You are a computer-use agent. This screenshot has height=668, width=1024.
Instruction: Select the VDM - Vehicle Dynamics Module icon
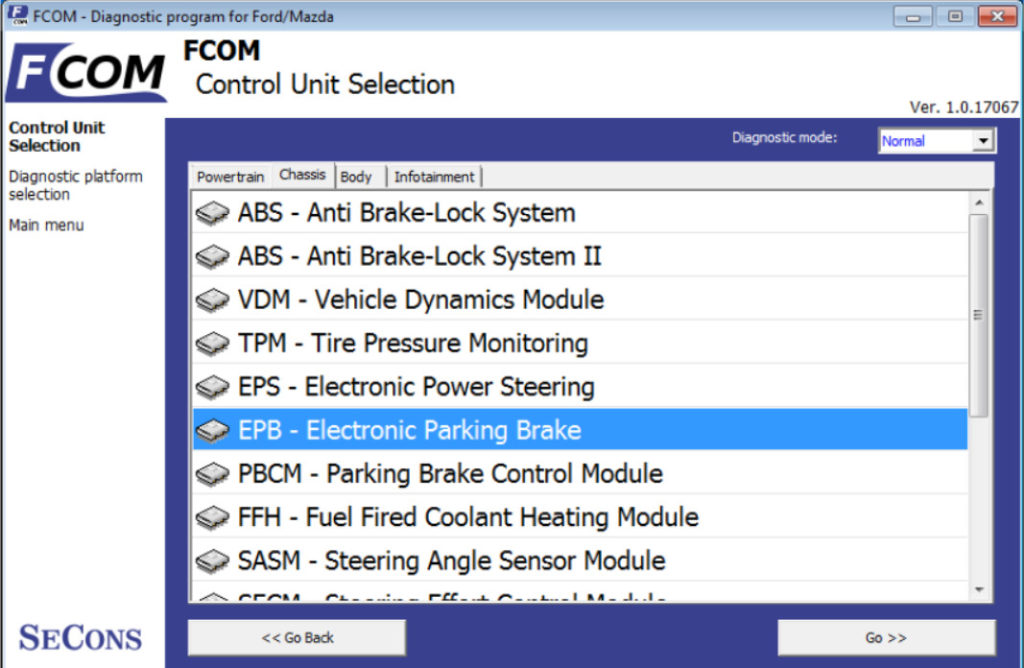pyautogui.click(x=212, y=300)
